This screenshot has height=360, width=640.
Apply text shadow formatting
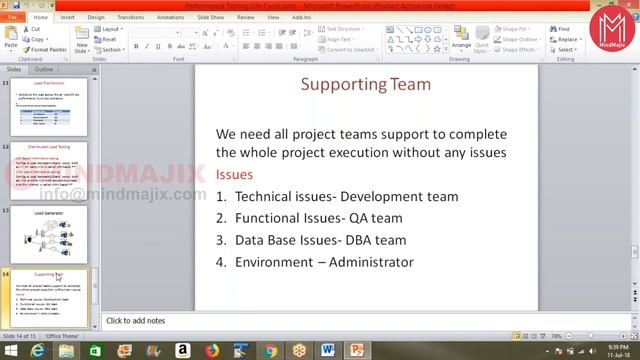(x=169, y=46)
